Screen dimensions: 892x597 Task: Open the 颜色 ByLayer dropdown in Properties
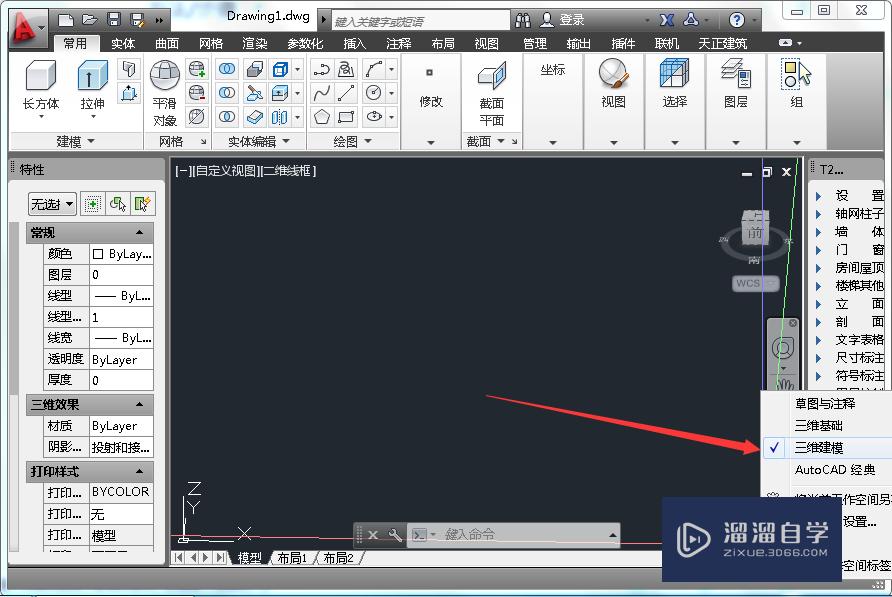tap(122, 254)
